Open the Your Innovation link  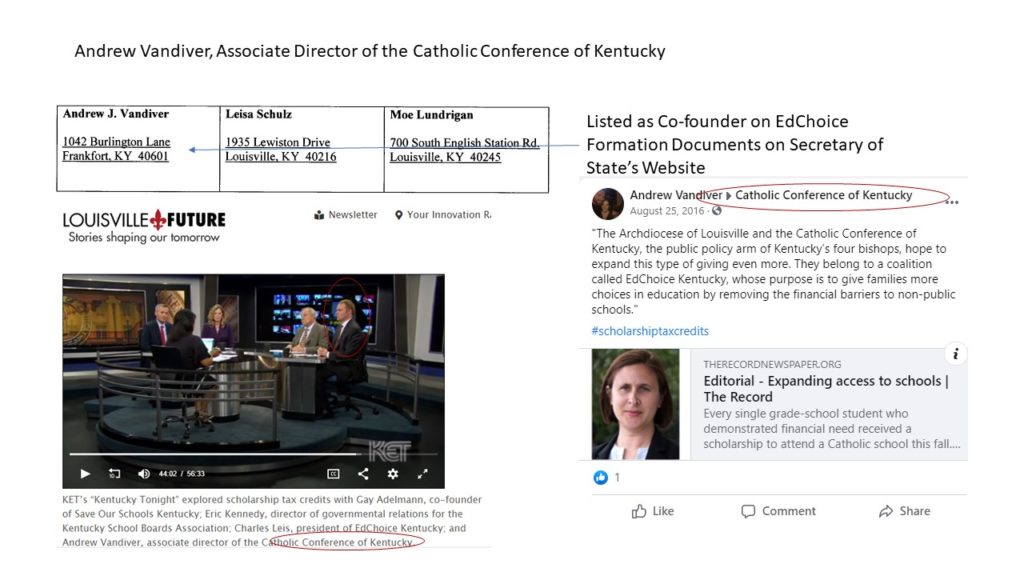pyautogui.click(x=449, y=214)
